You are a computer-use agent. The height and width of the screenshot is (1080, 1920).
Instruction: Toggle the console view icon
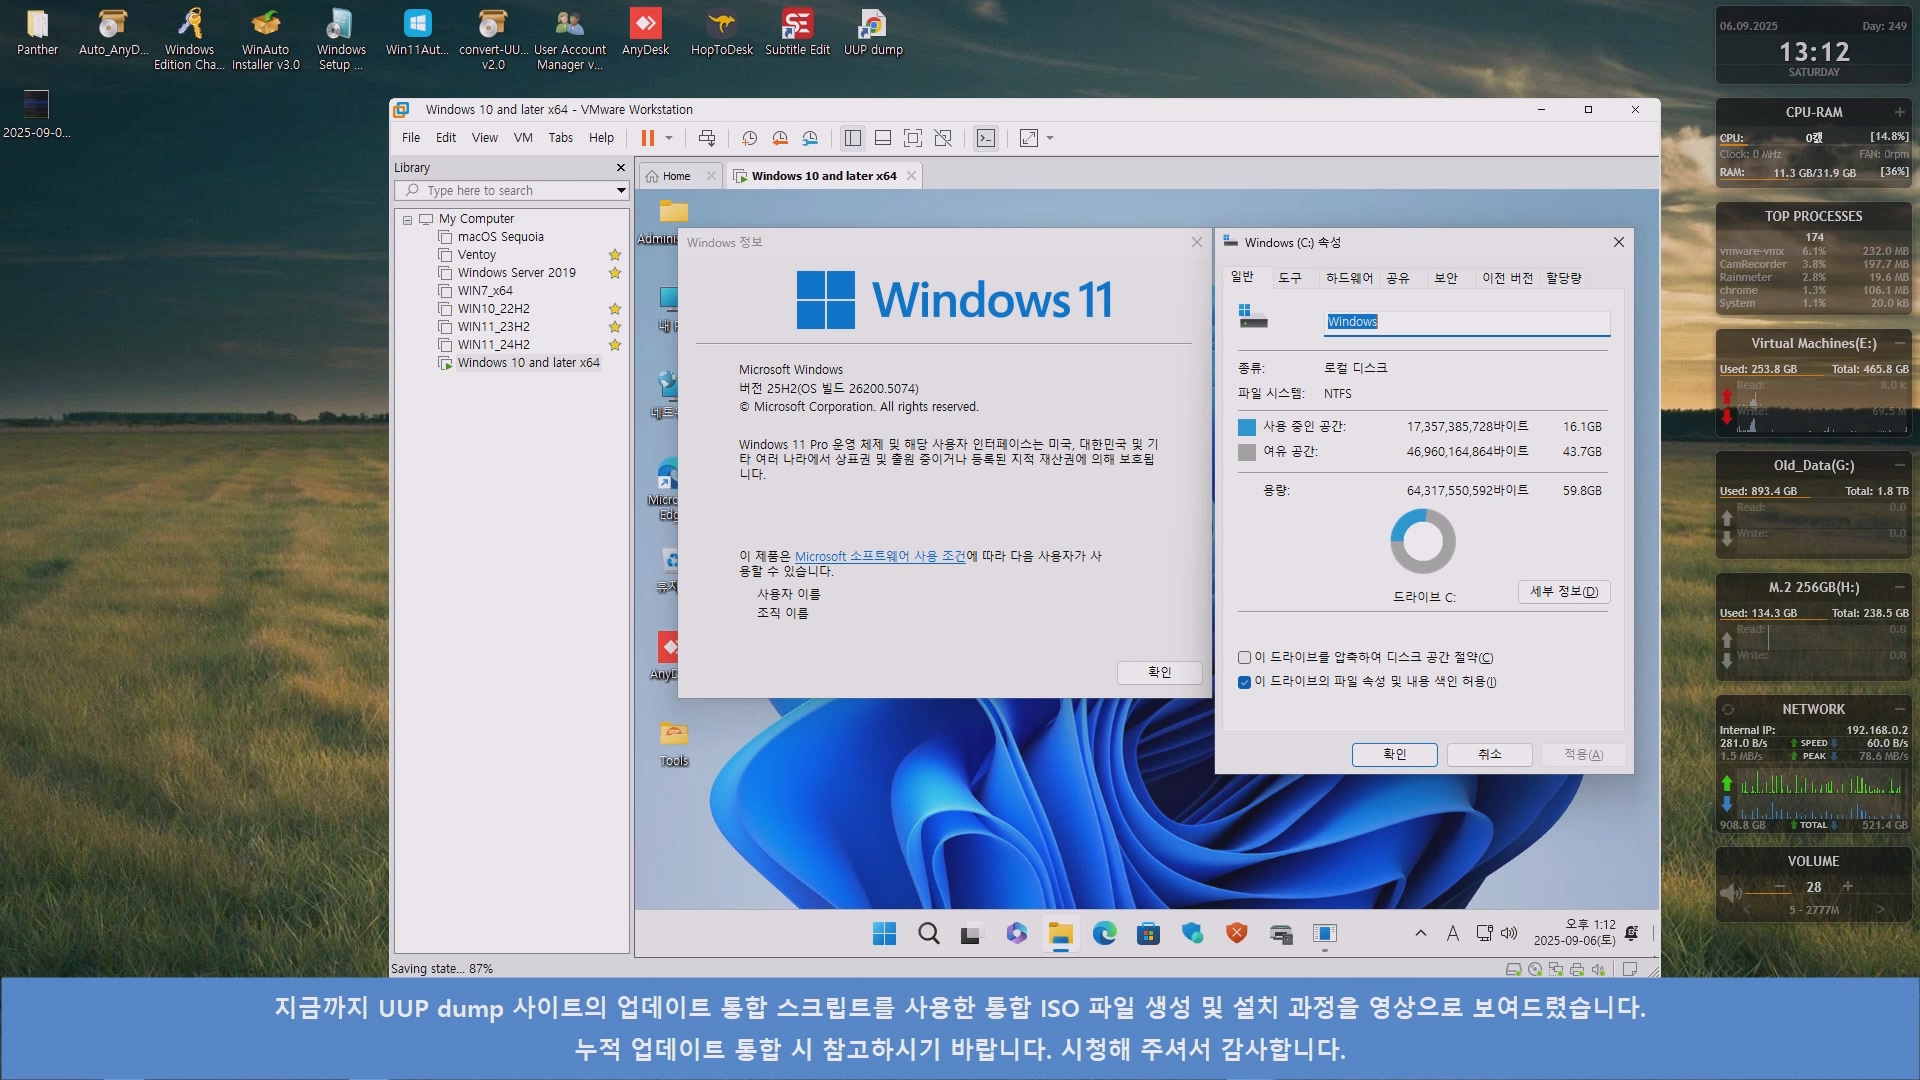pos(986,138)
